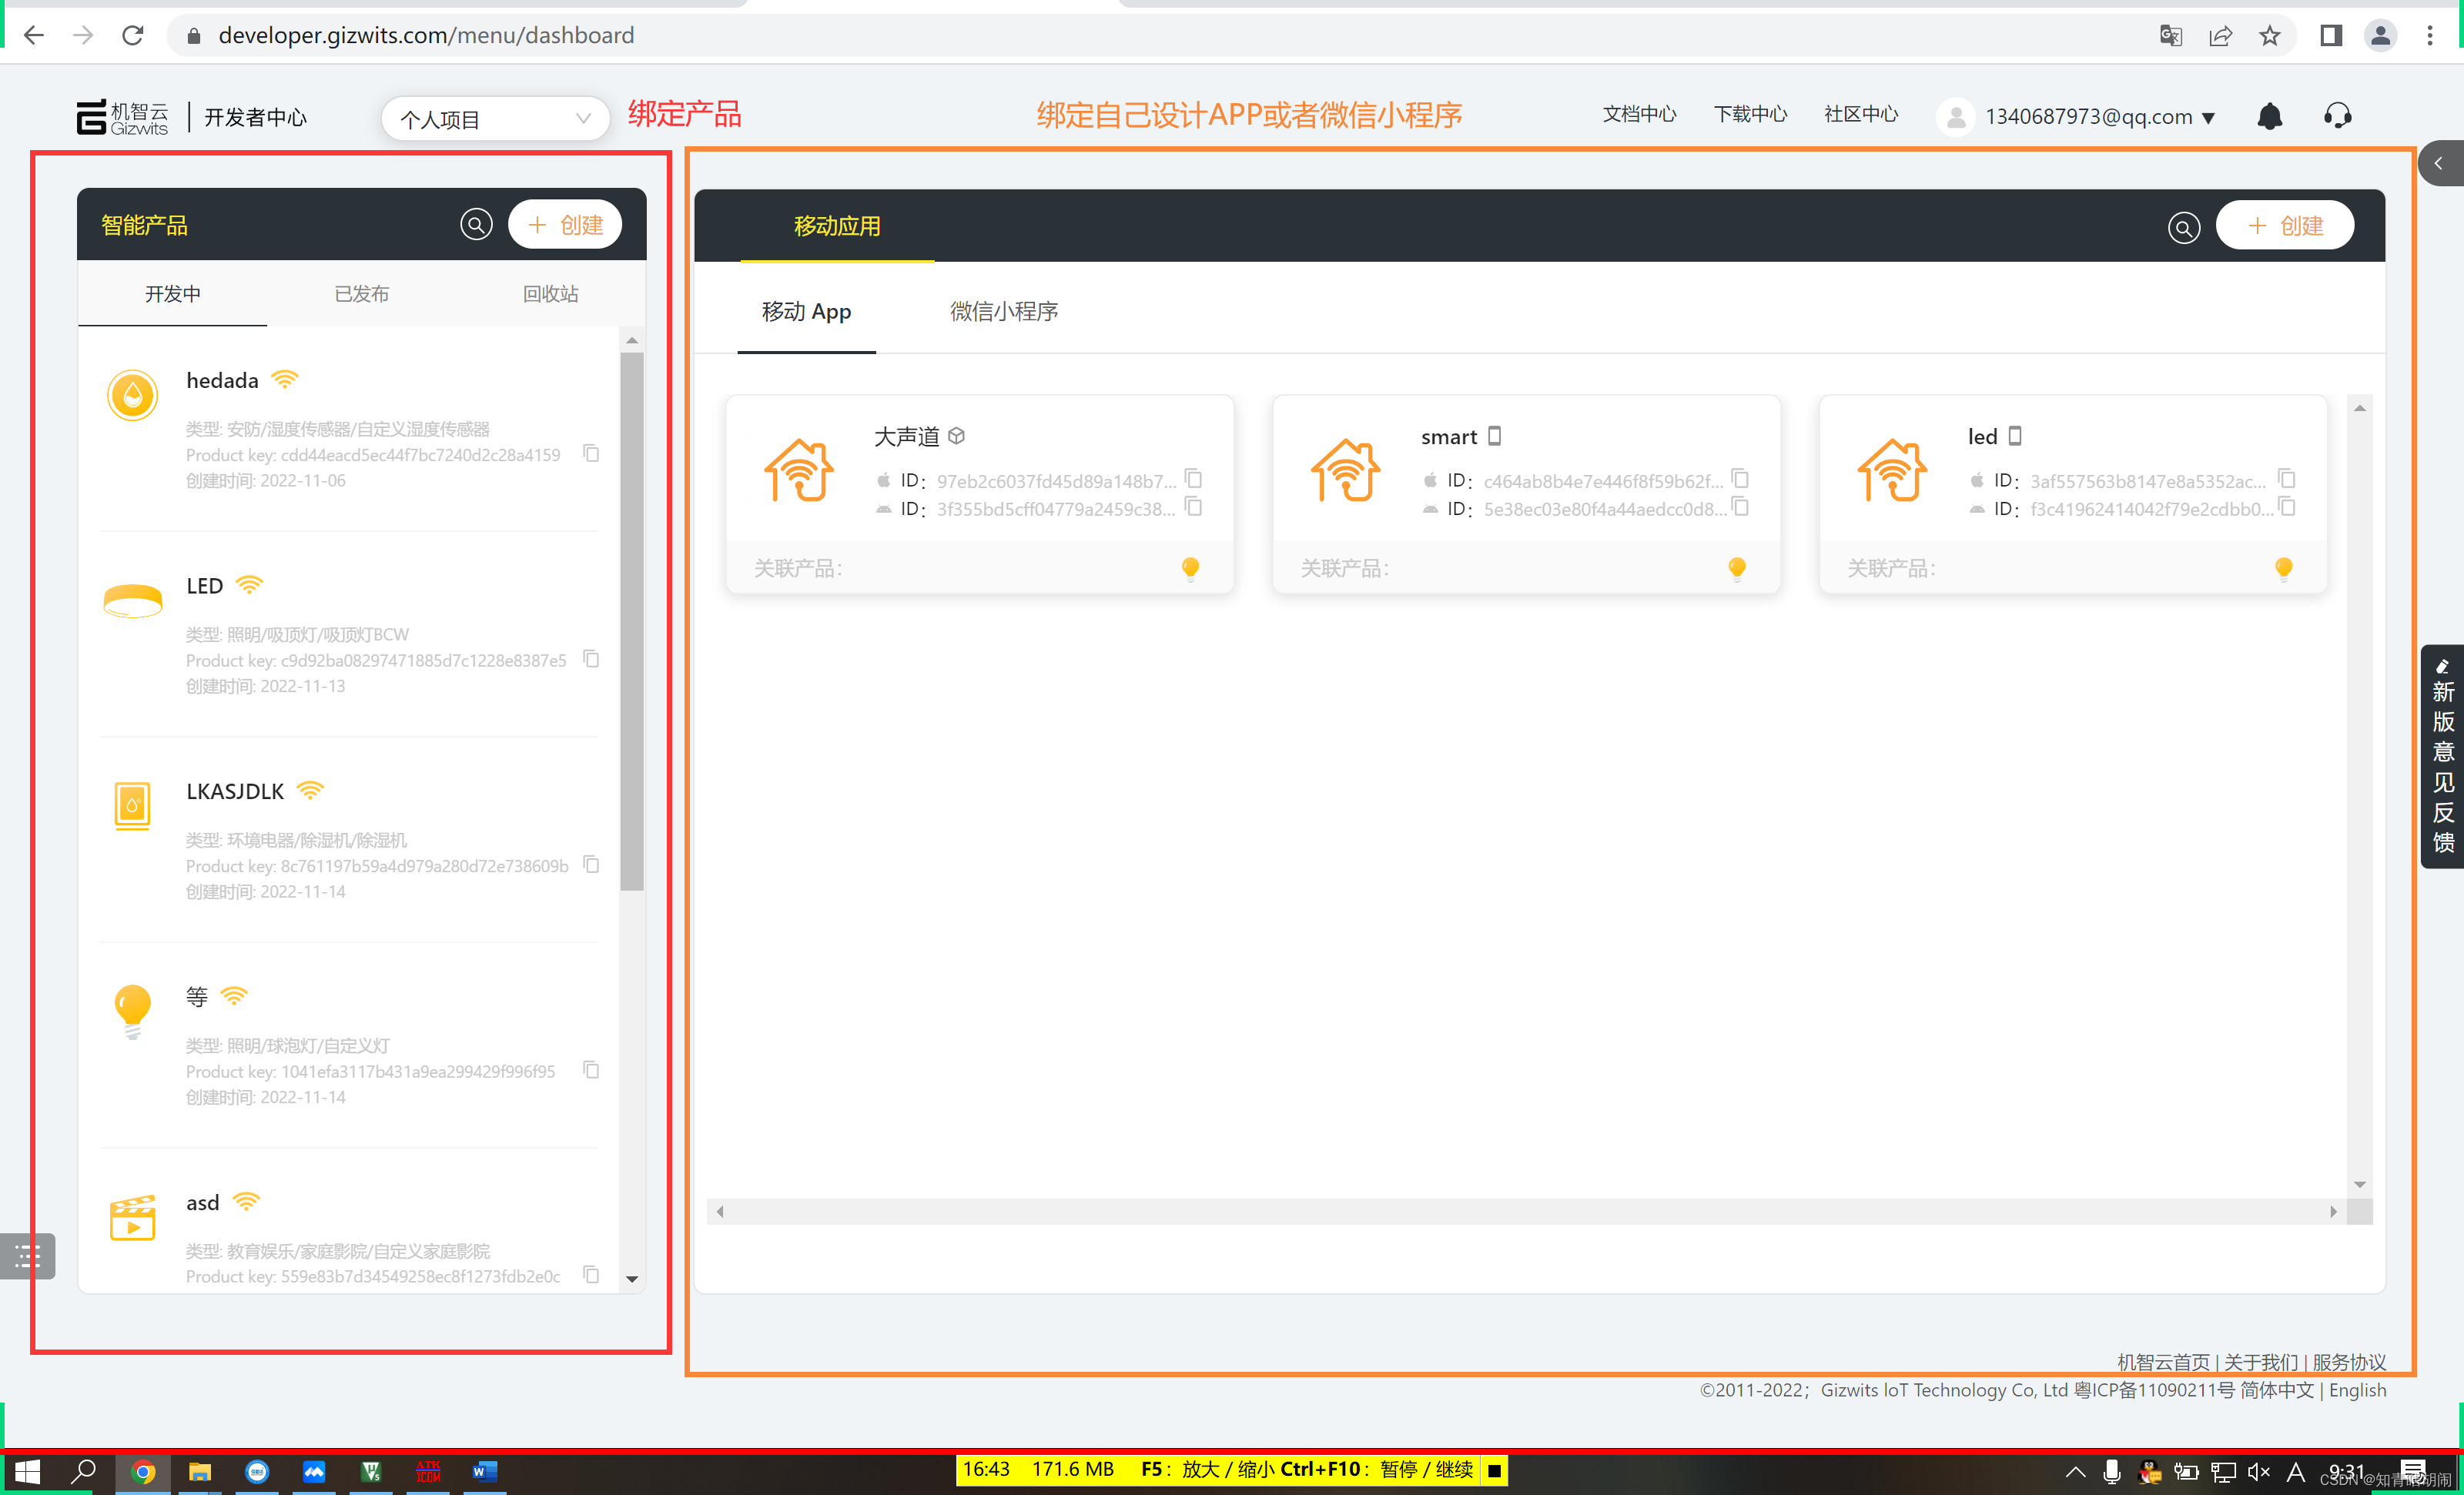This screenshot has width=2464, height=1495.
Task: Switch to 微信小程序 tab
Action: tap(1003, 311)
